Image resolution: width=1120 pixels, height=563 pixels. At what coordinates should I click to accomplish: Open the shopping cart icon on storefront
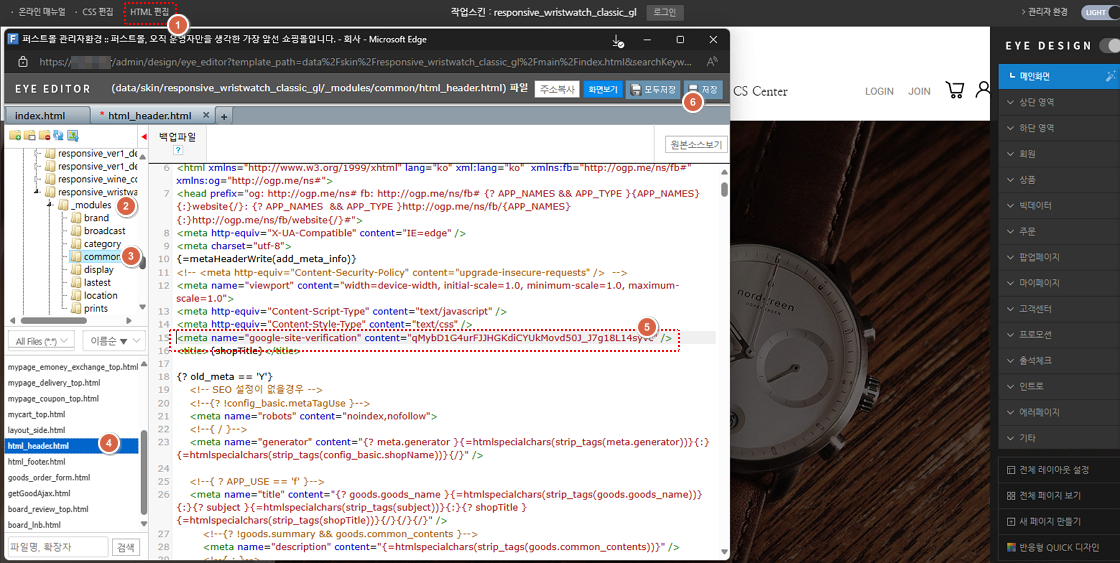[955, 90]
